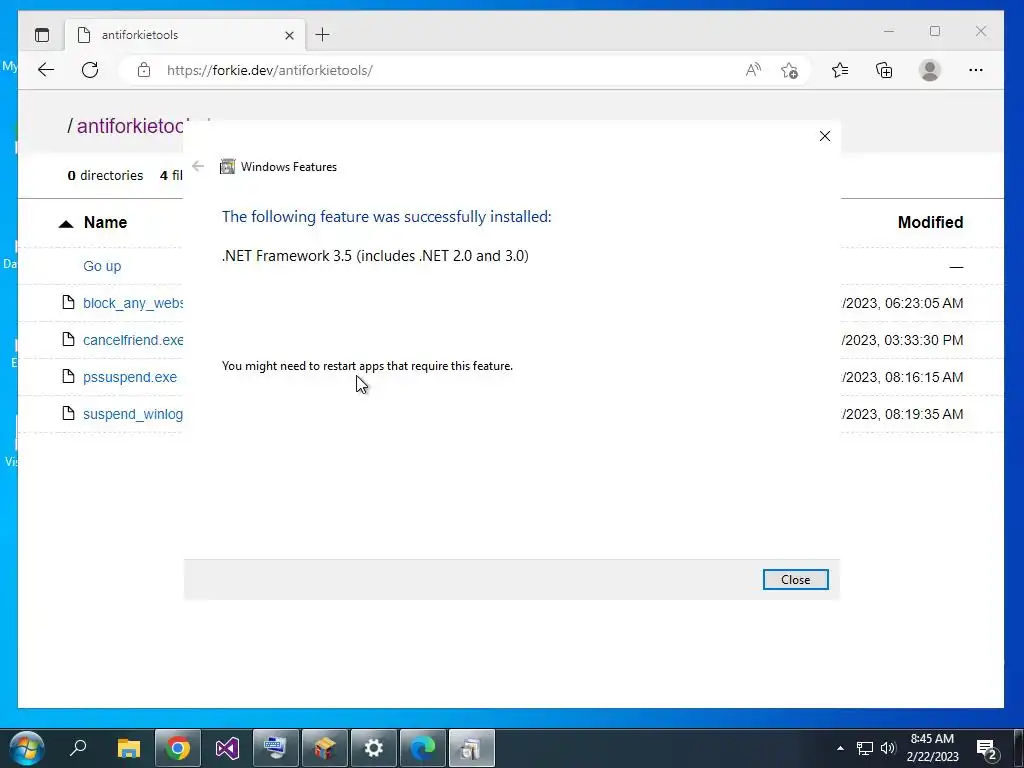Add this page to favorites
The width and height of the screenshot is (1024, 768).
(x=789, y=70)
